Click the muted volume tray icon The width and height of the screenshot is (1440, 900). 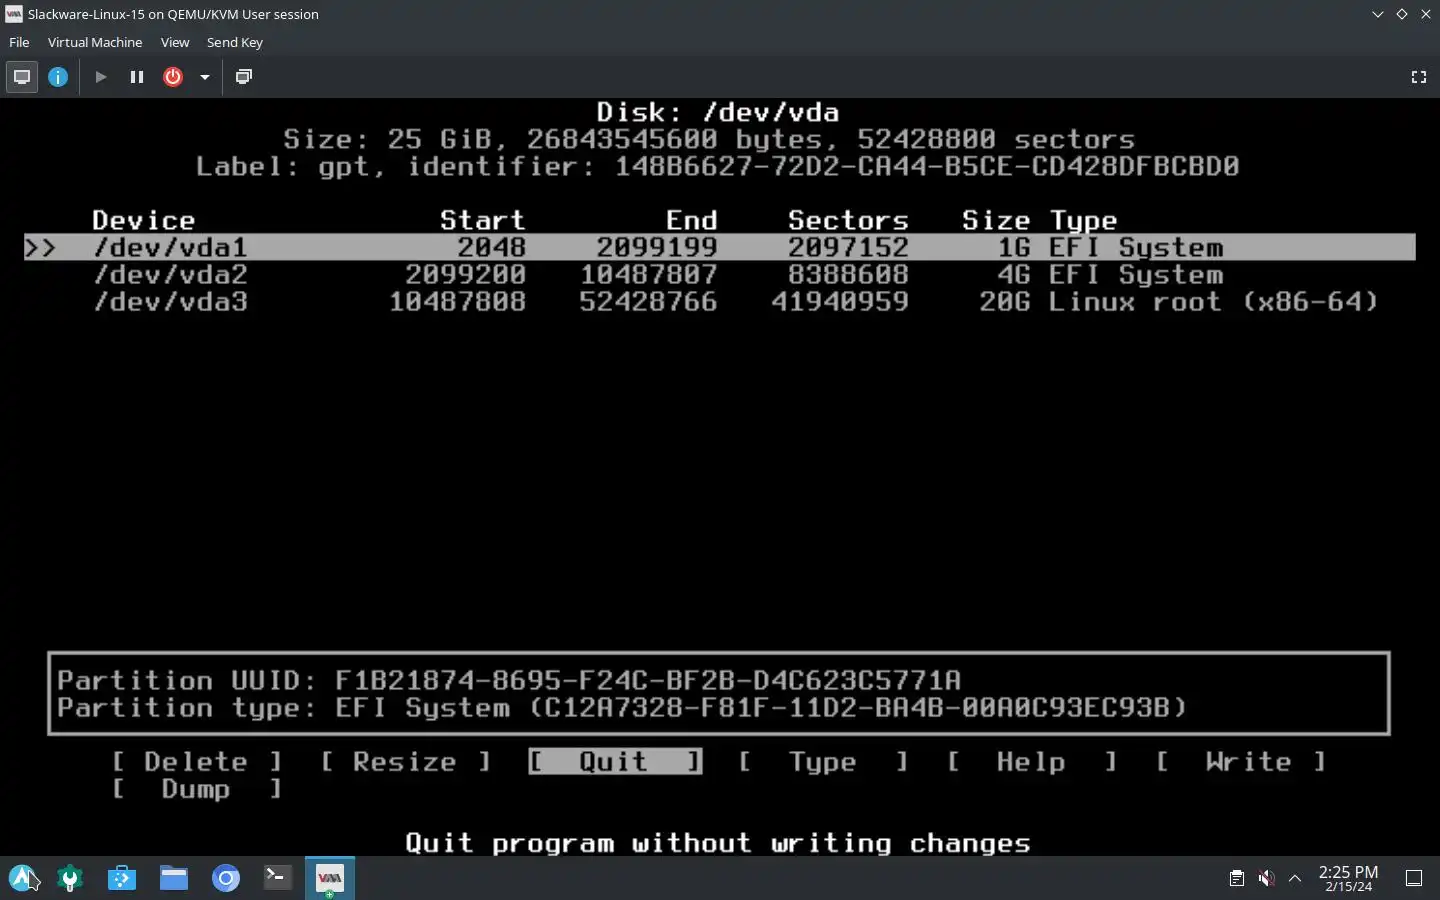click(1266, 878)
